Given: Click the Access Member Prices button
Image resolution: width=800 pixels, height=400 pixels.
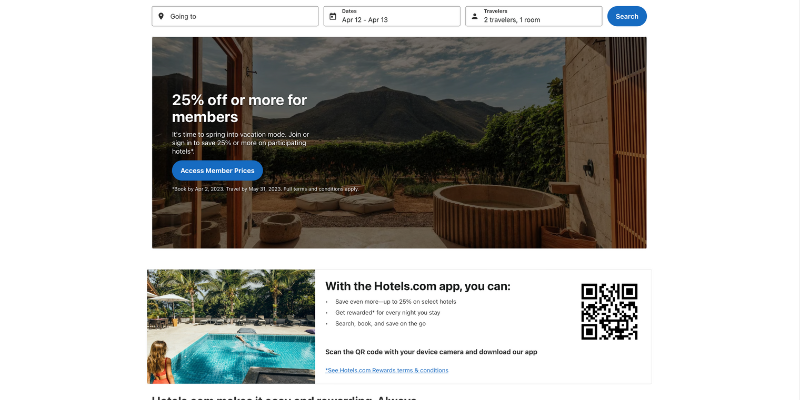Looking at the screenshot, I should click(x=217, y=170).
